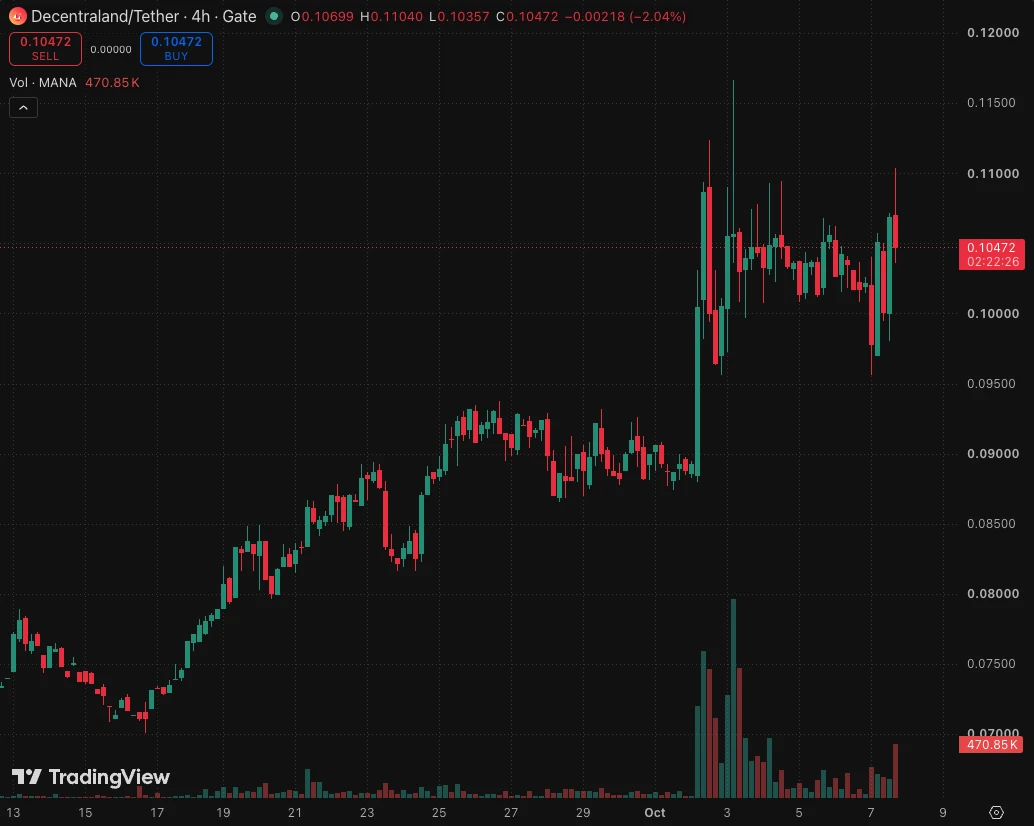Click the 17 date label on the time axis
The width and height of the screenshot is (1034, 826).
(x=157, y=813)
